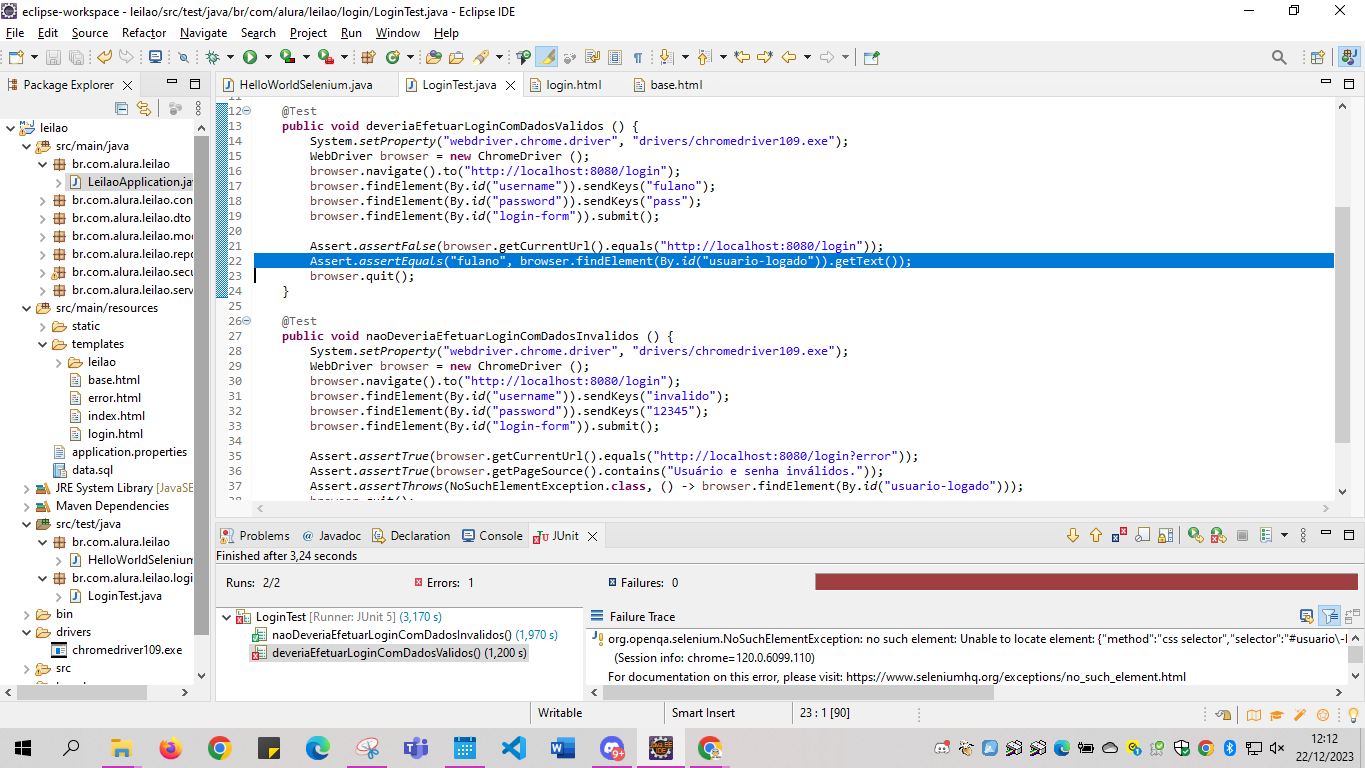Collapse all in Package Explorer
Screen dimensions: 1365x768
122,109
